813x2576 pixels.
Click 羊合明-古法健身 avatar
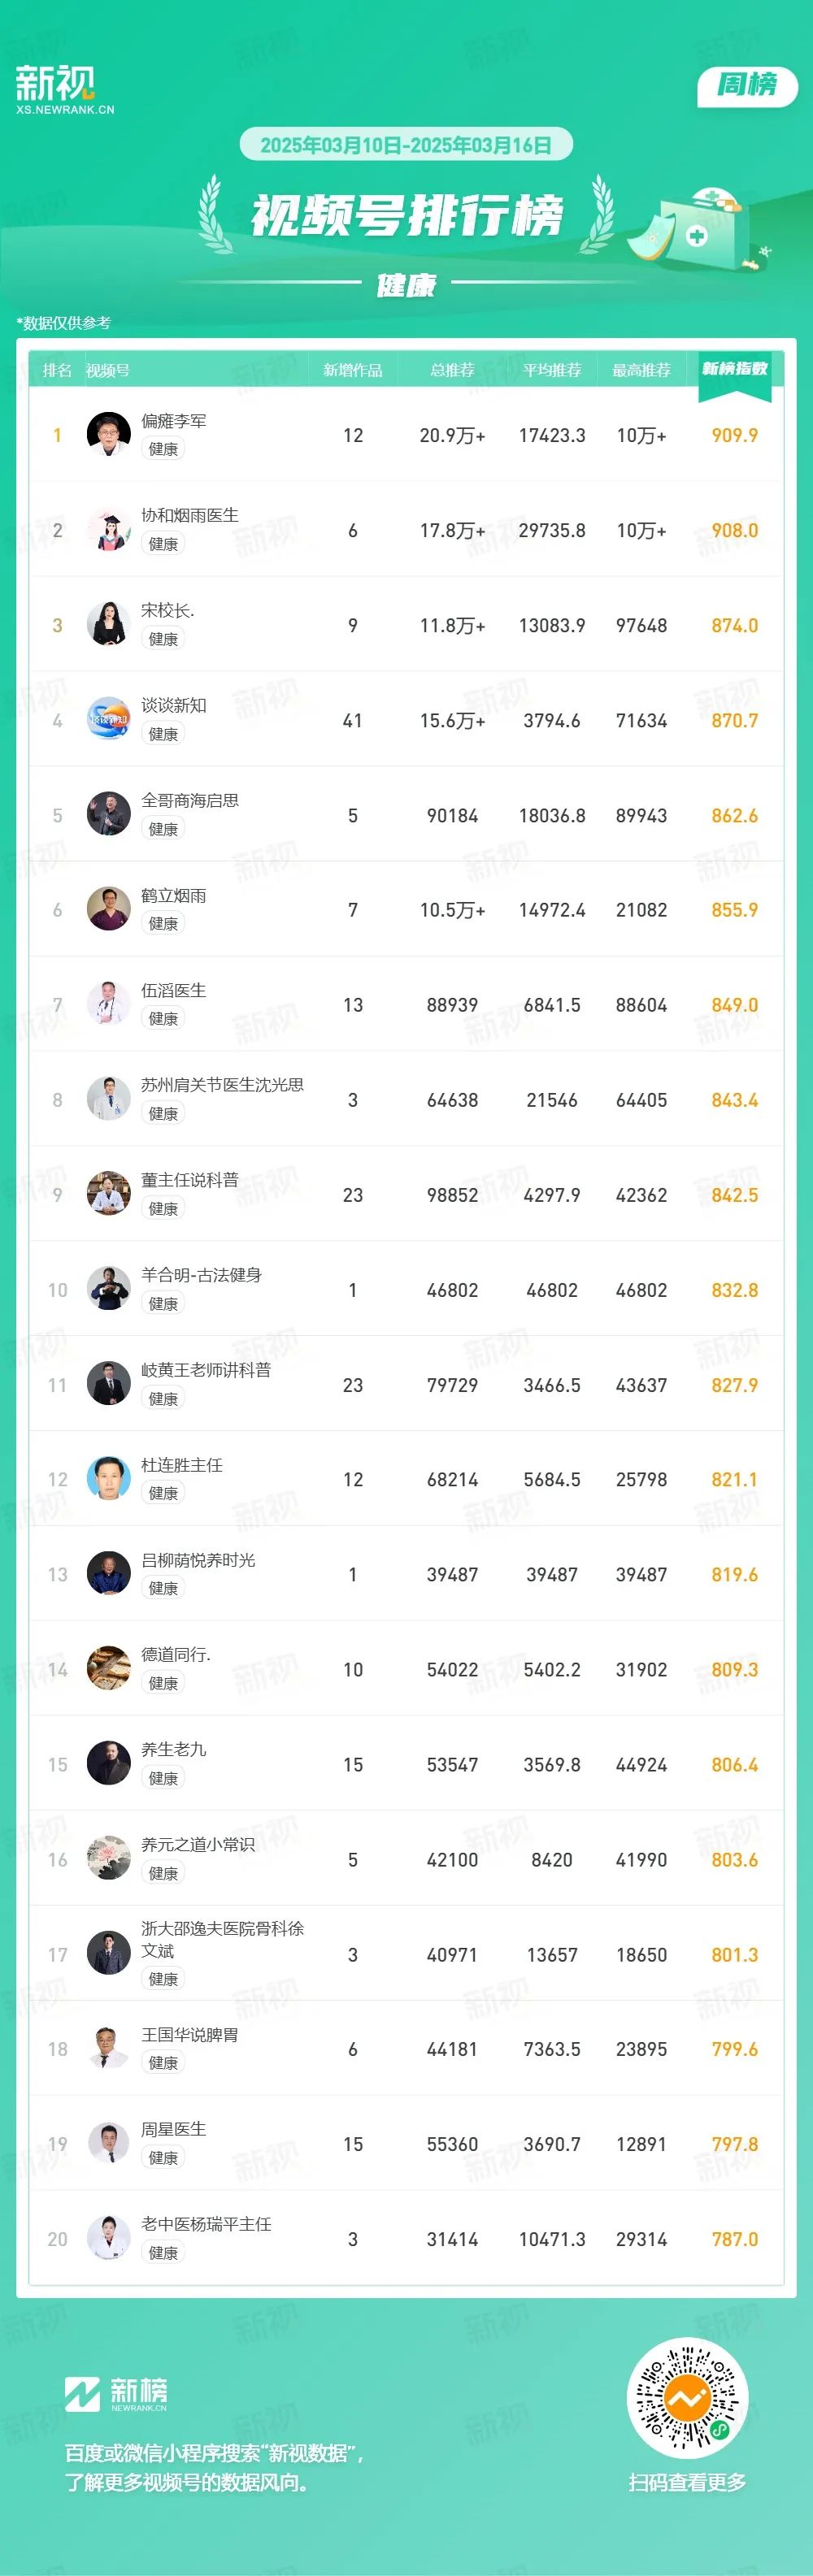[x=109, y=1289]
